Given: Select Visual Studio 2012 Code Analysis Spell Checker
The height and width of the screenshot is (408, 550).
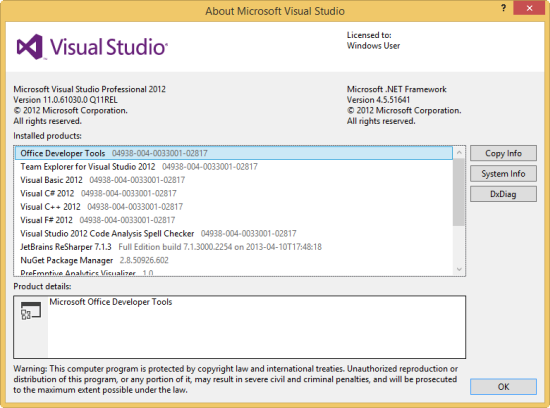Looking at the screenshot, I should click(x=234, y=233).
